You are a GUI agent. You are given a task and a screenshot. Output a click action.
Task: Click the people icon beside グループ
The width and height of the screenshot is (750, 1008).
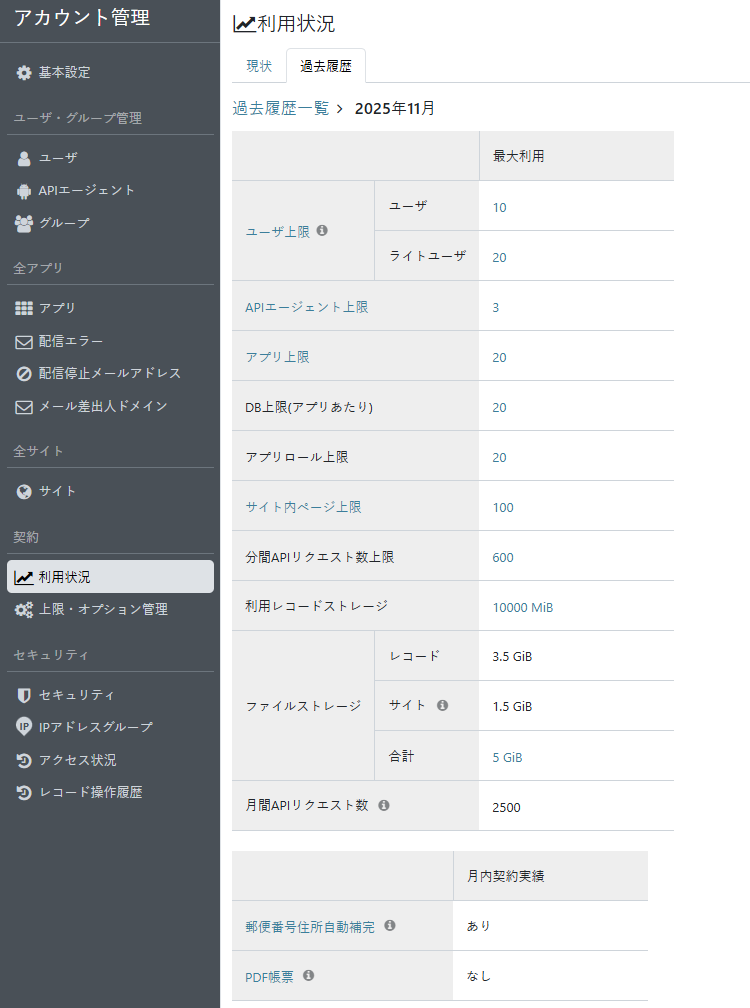click(24, 223)
